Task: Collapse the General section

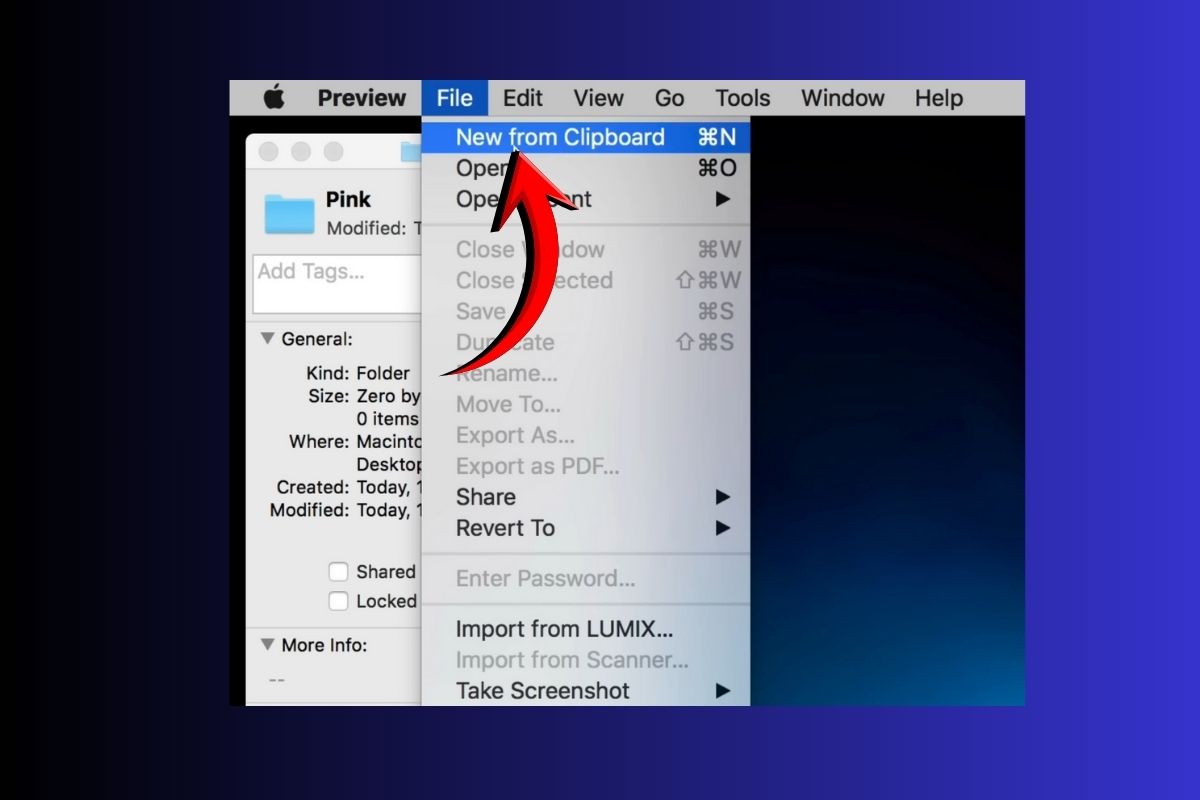Action: pos(267,339)
